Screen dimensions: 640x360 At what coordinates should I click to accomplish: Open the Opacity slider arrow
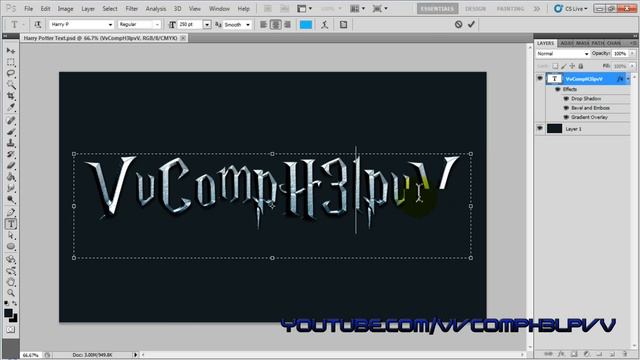632,53
